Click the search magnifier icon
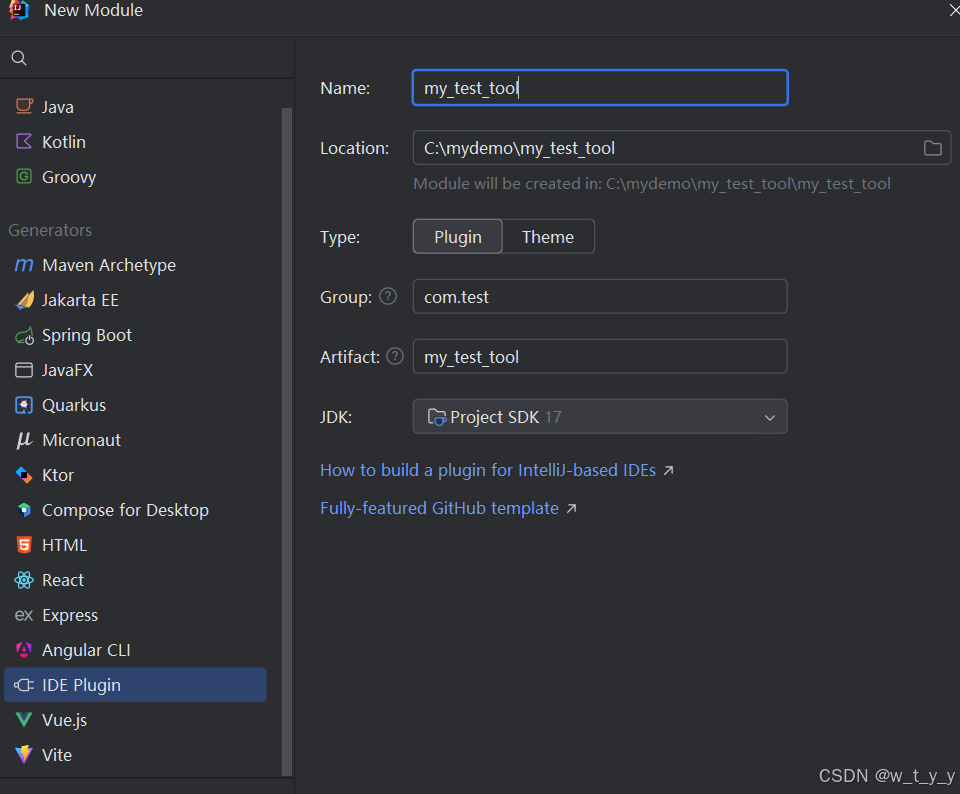This screenshot has height=794, width=960. click(19, 58)
